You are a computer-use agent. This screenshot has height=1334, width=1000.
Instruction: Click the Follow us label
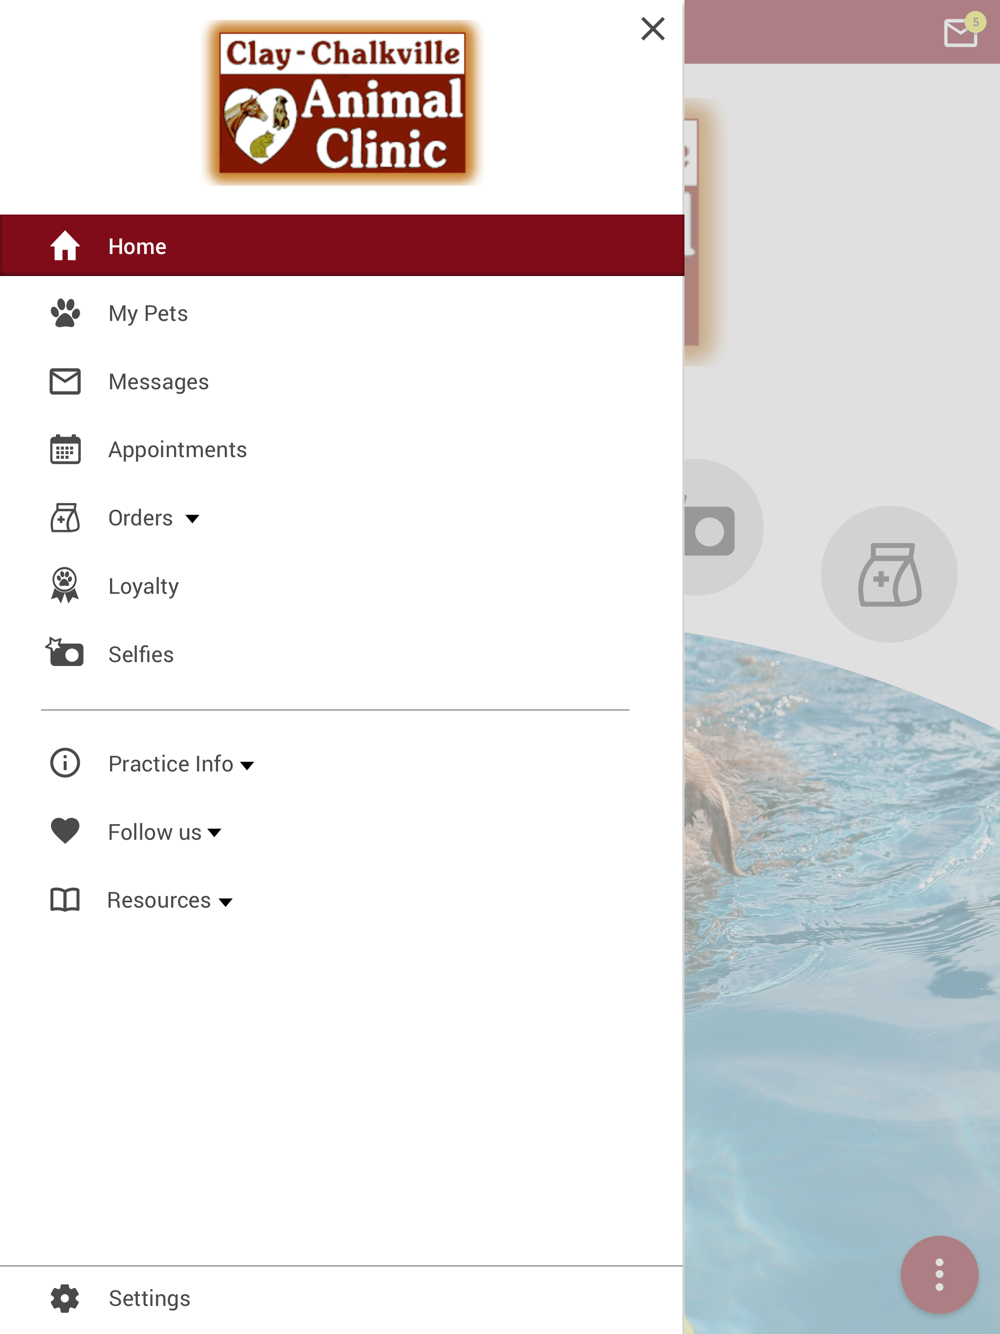155,832
